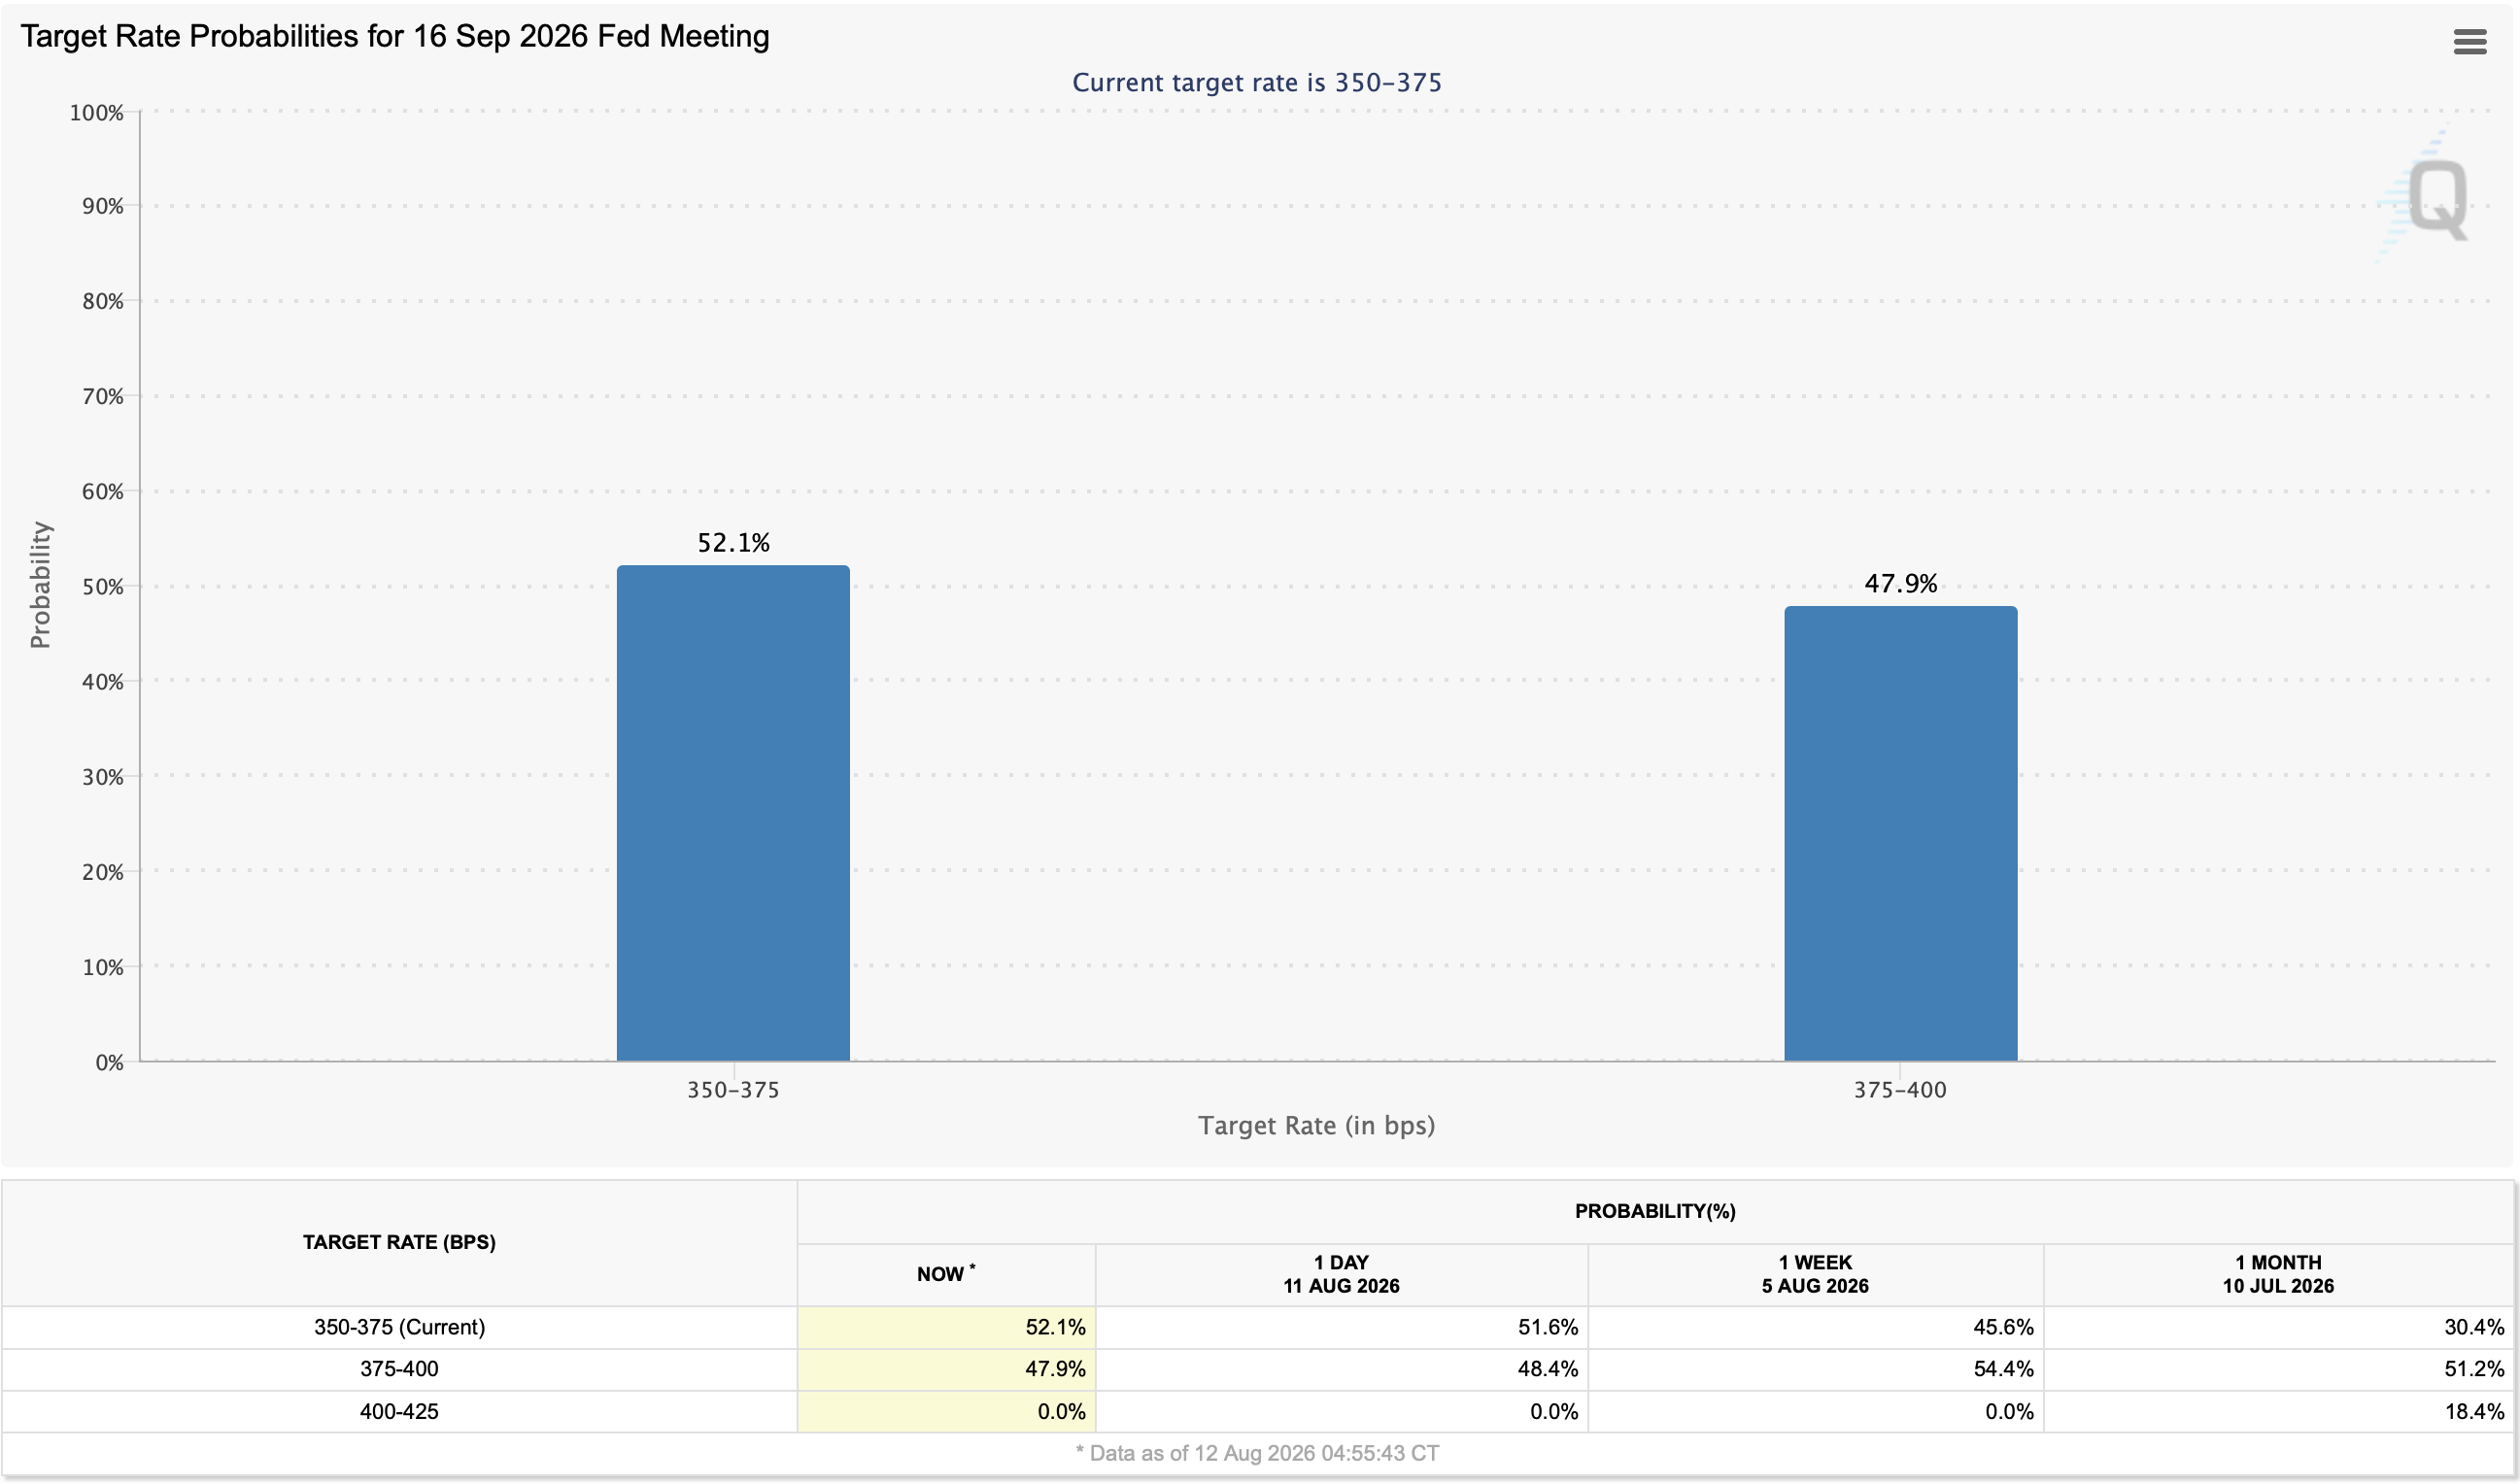Select the '350-375 (Current)' table row label
2520x1484 pixels.
pyautogui.click(x=399, y=1327)
